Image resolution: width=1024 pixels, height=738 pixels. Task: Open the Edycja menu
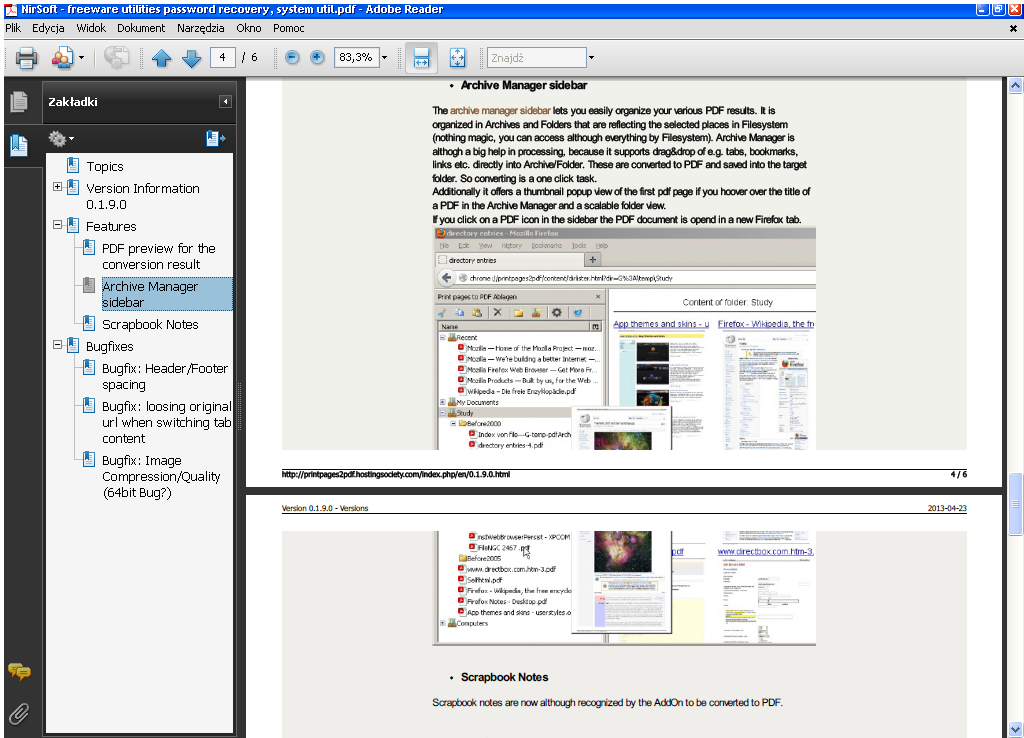pos(48,28)
